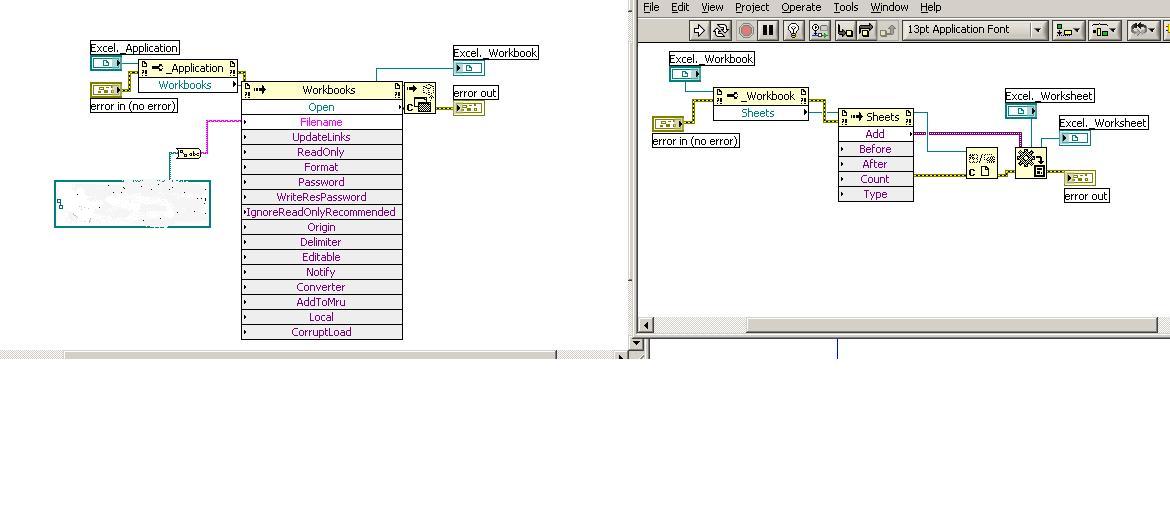Select the Converter parameter row

(x=322, y=287)
